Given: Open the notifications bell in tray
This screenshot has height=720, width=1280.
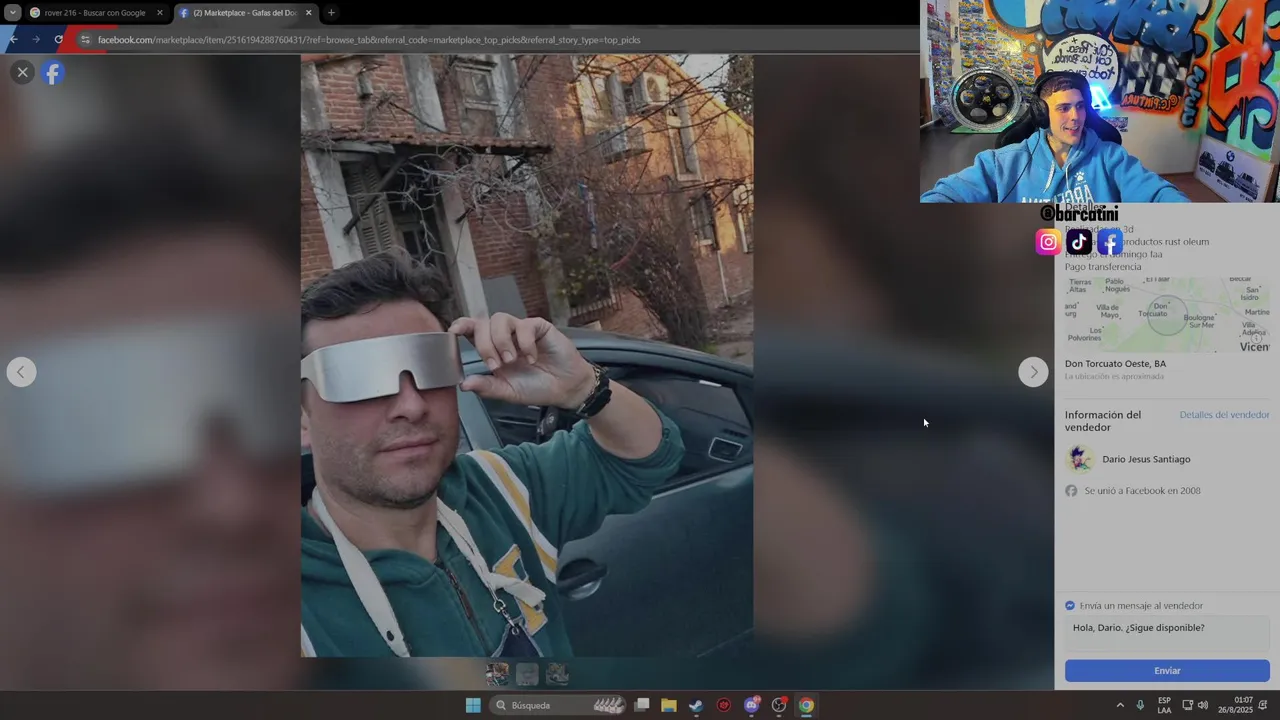Looking at the screenshot, I should click(x=1264, y=705).
